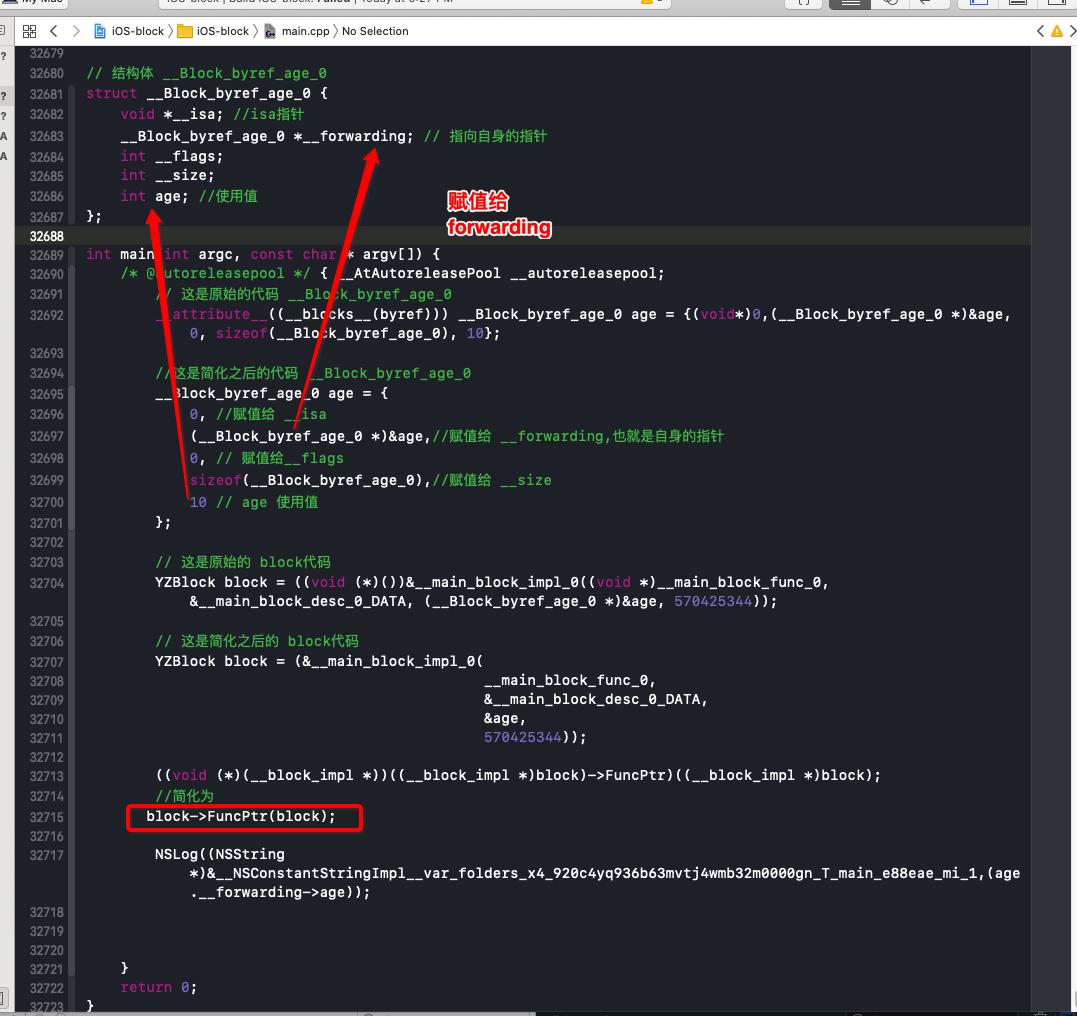Image resolution: width=1077 pixels, height=1016 pixels.
Task: Open the related items grid menu
Action: pos(30,31)
